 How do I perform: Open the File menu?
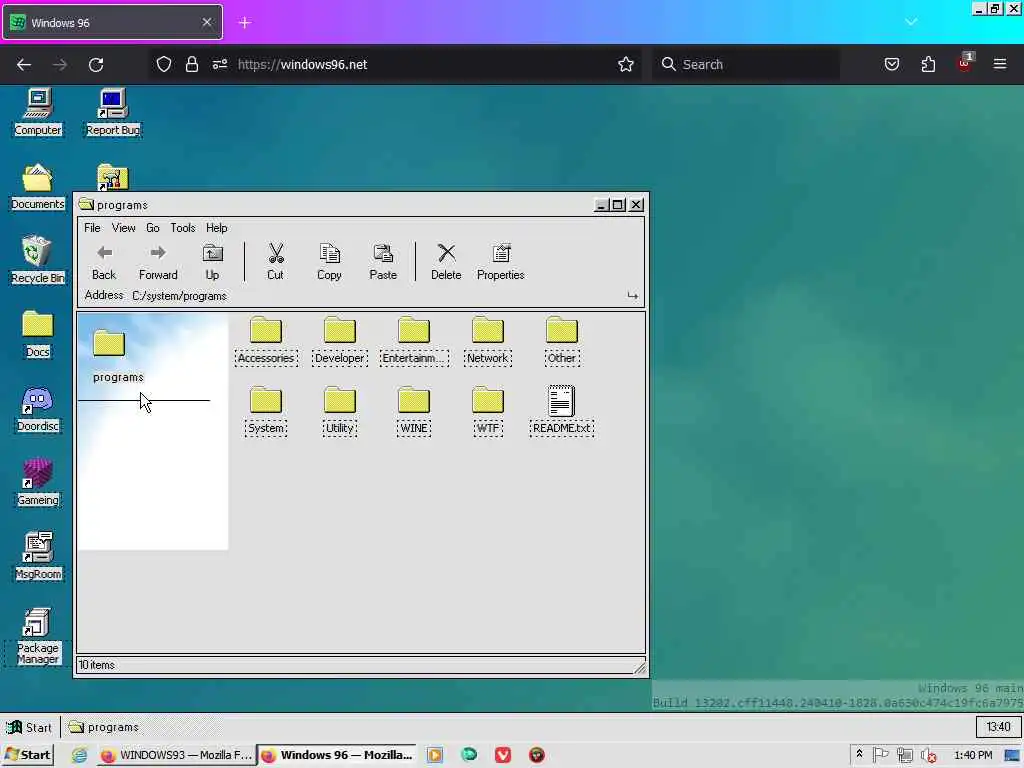click(x=92, y=228)
